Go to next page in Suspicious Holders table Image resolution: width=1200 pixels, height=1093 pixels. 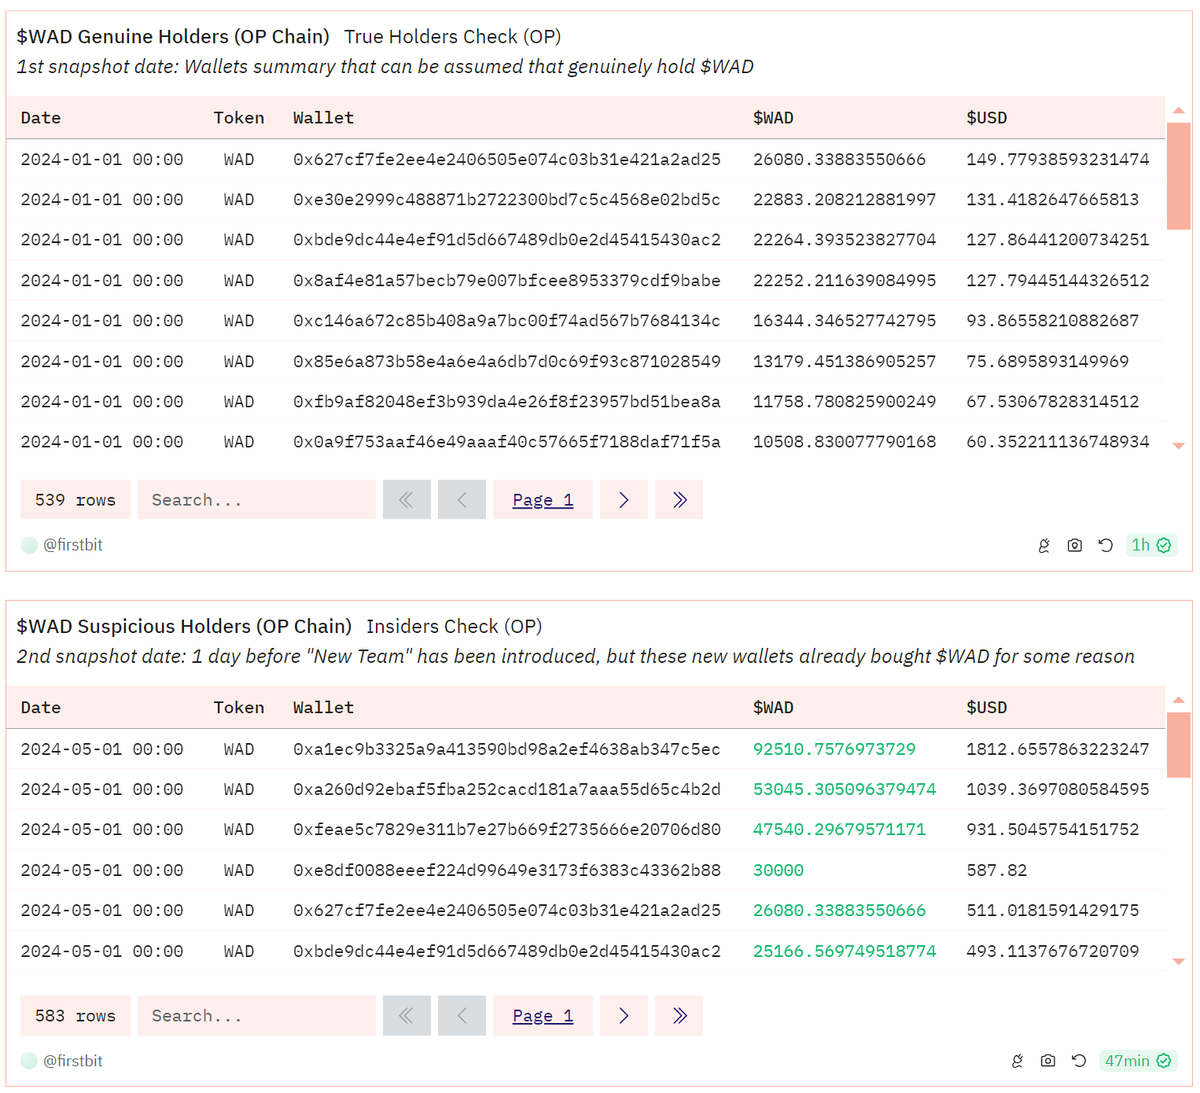click(624, 1016)
